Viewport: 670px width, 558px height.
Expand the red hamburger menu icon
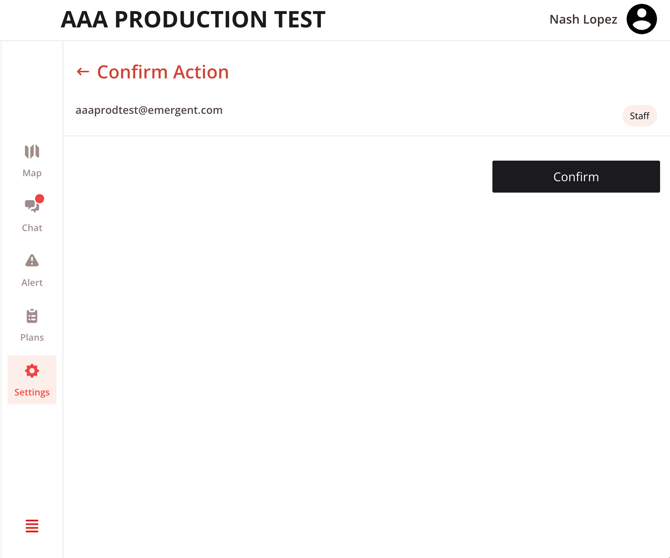pyautogui.click(x=32, y=526)
